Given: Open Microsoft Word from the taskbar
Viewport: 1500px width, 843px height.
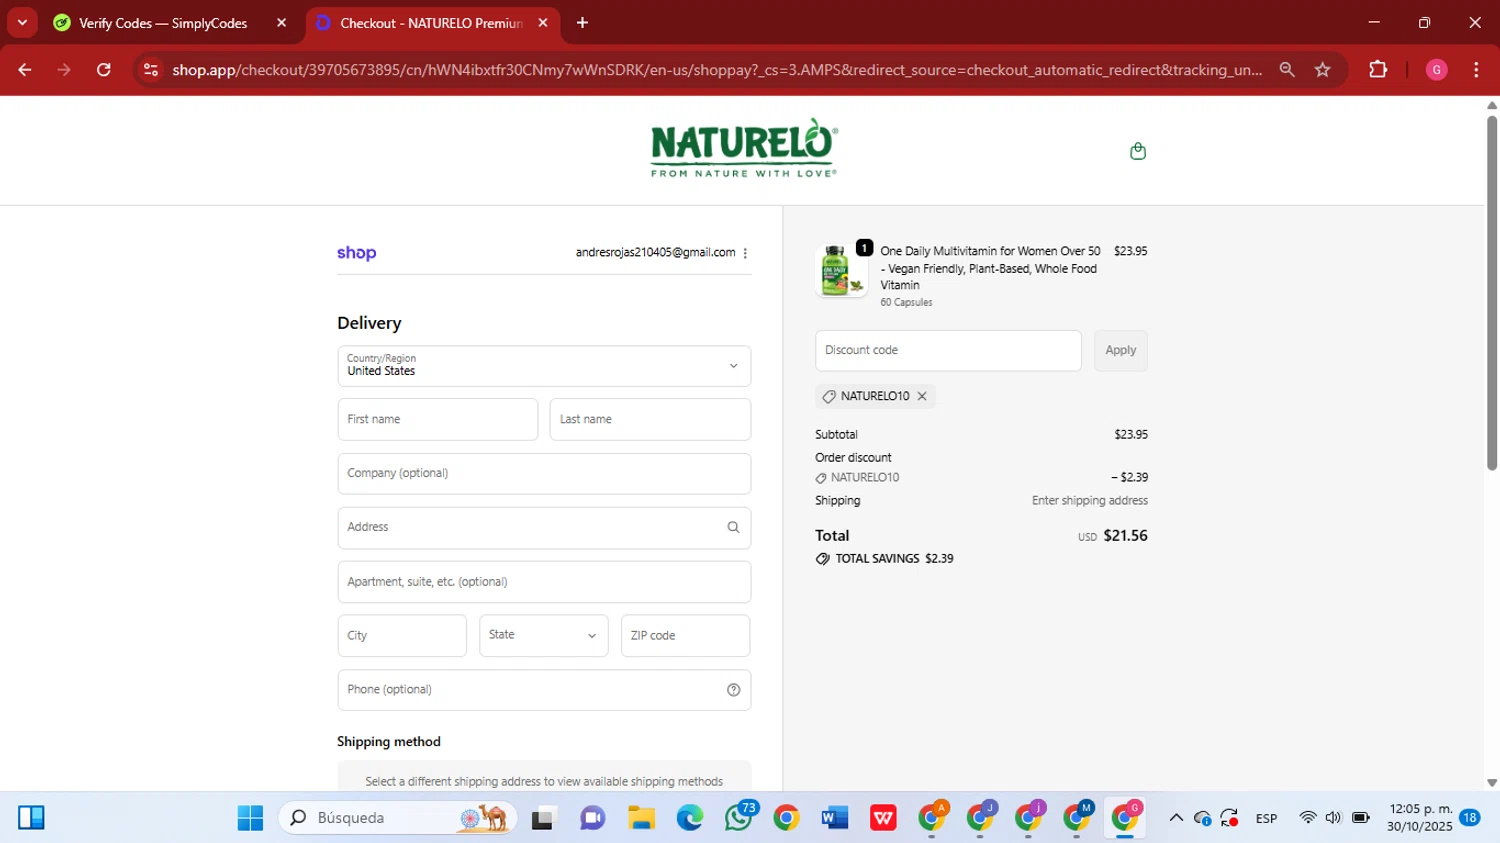Looking at the screenshot, I should click(834, 818).
